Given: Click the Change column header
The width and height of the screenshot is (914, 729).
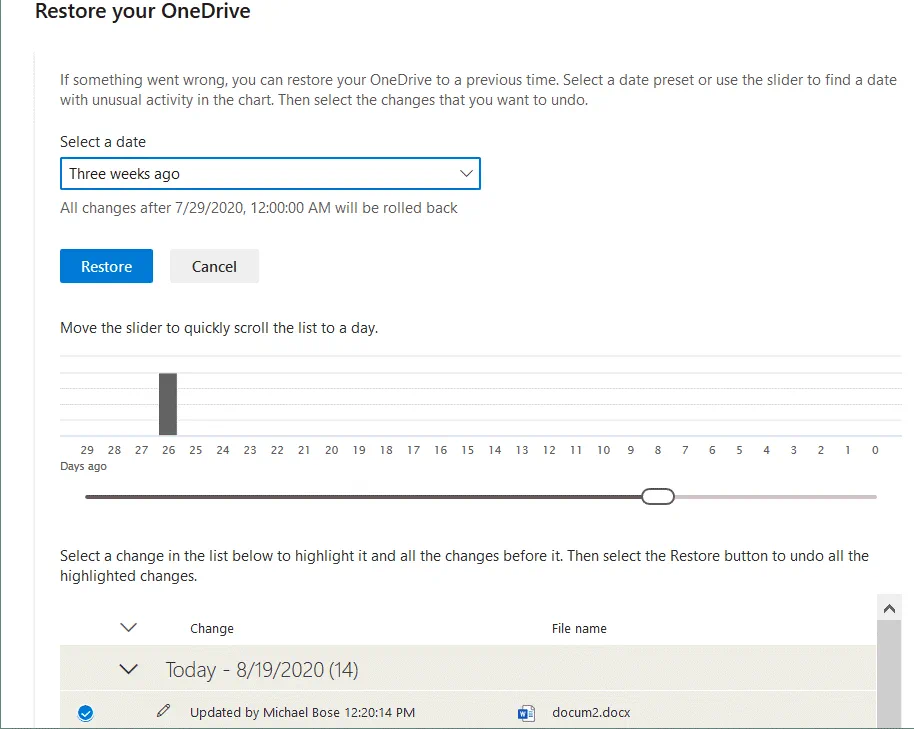Looking at the screenshot, I should pyautogui.click(x=212, y=629).
